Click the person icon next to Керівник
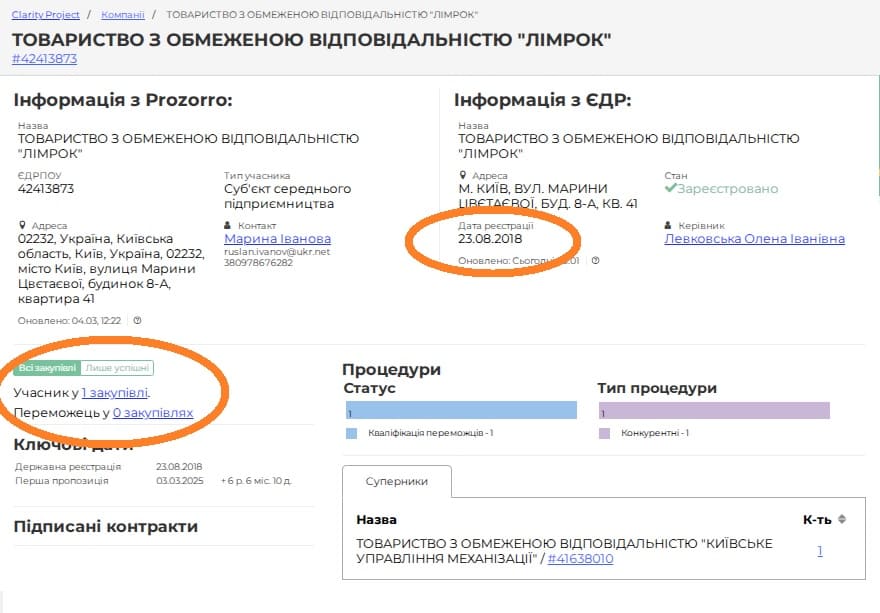This screenshot has width=880, height=613. [x=669, y=226]
